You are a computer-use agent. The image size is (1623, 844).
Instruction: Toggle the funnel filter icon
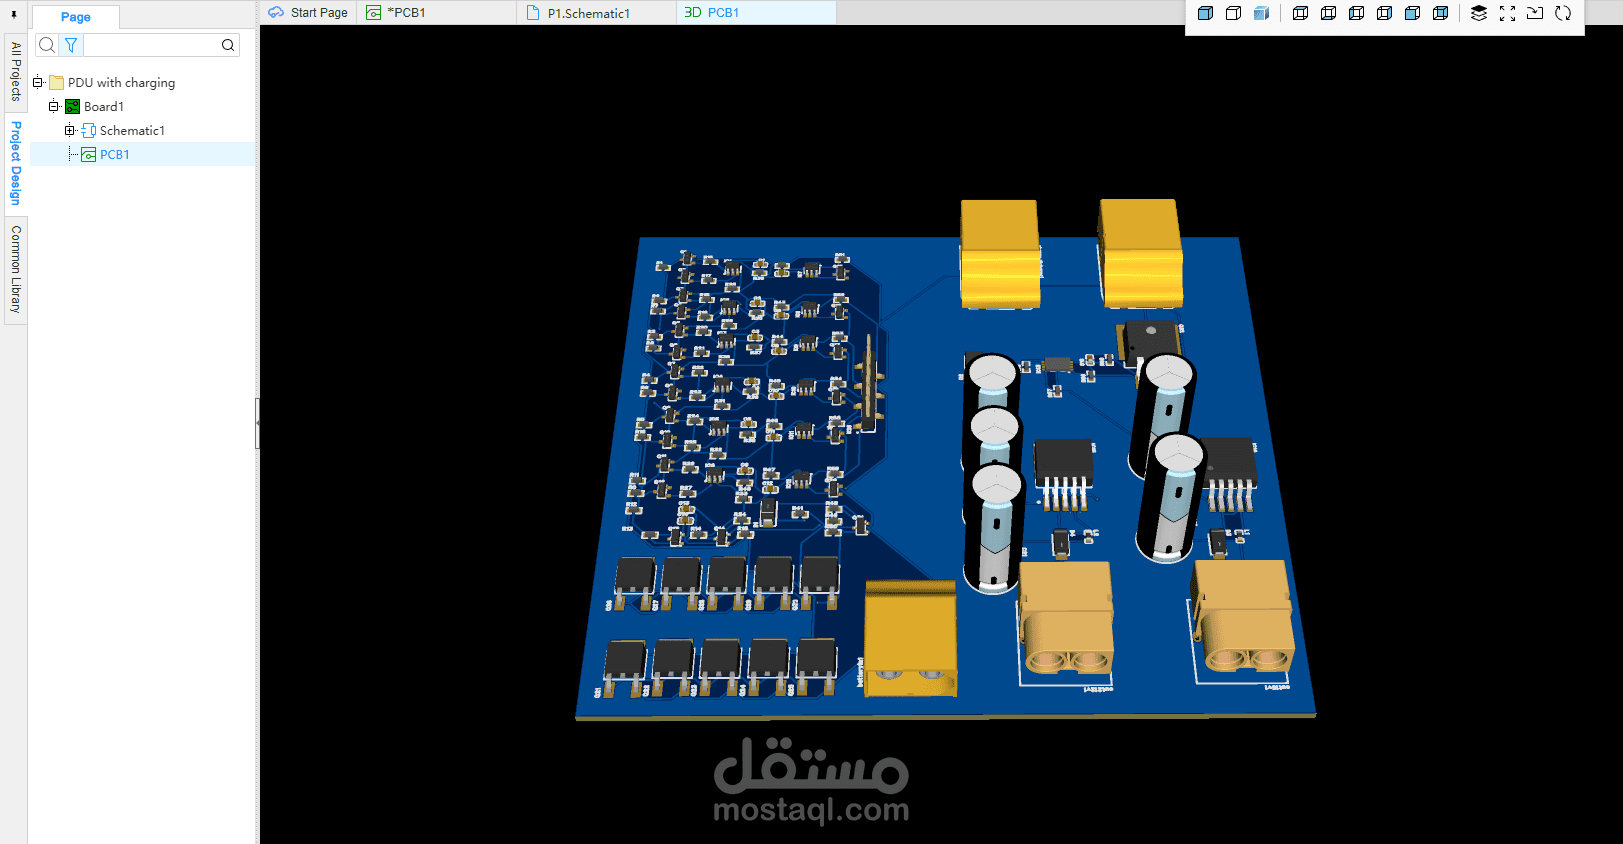(71, 45)
